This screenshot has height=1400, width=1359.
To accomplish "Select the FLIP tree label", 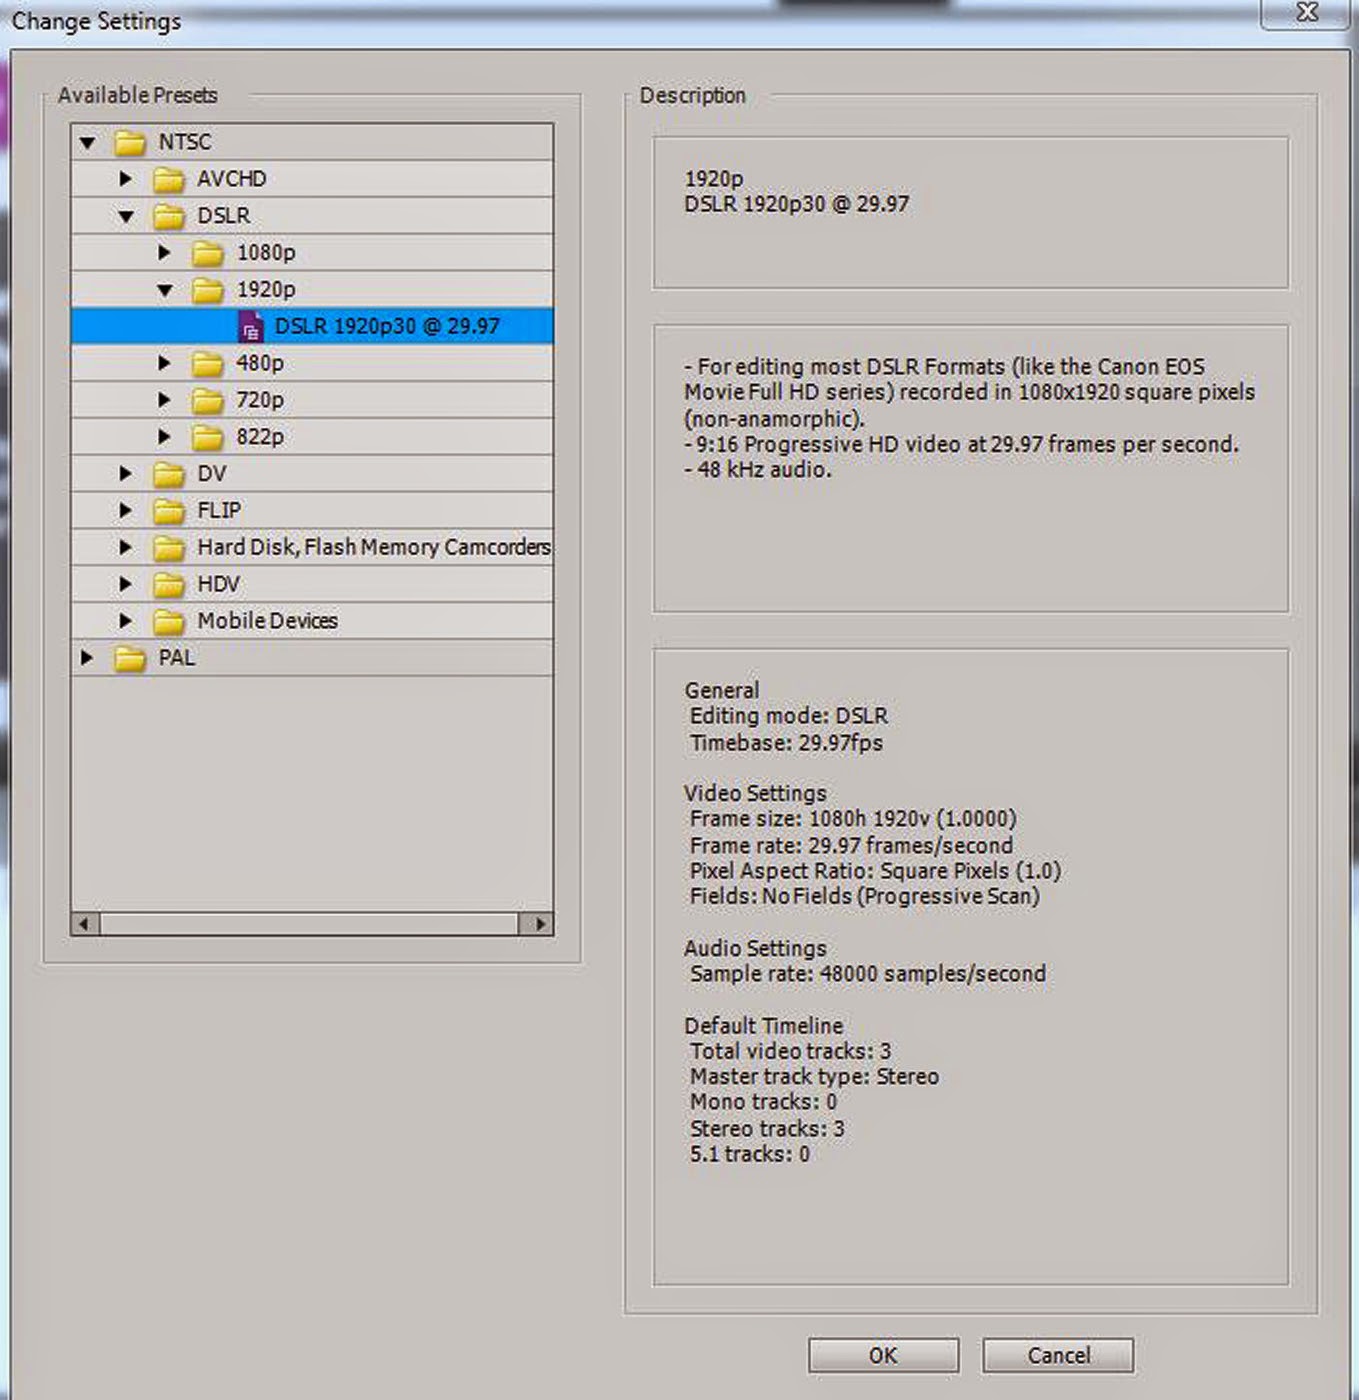I will [219, 510].
